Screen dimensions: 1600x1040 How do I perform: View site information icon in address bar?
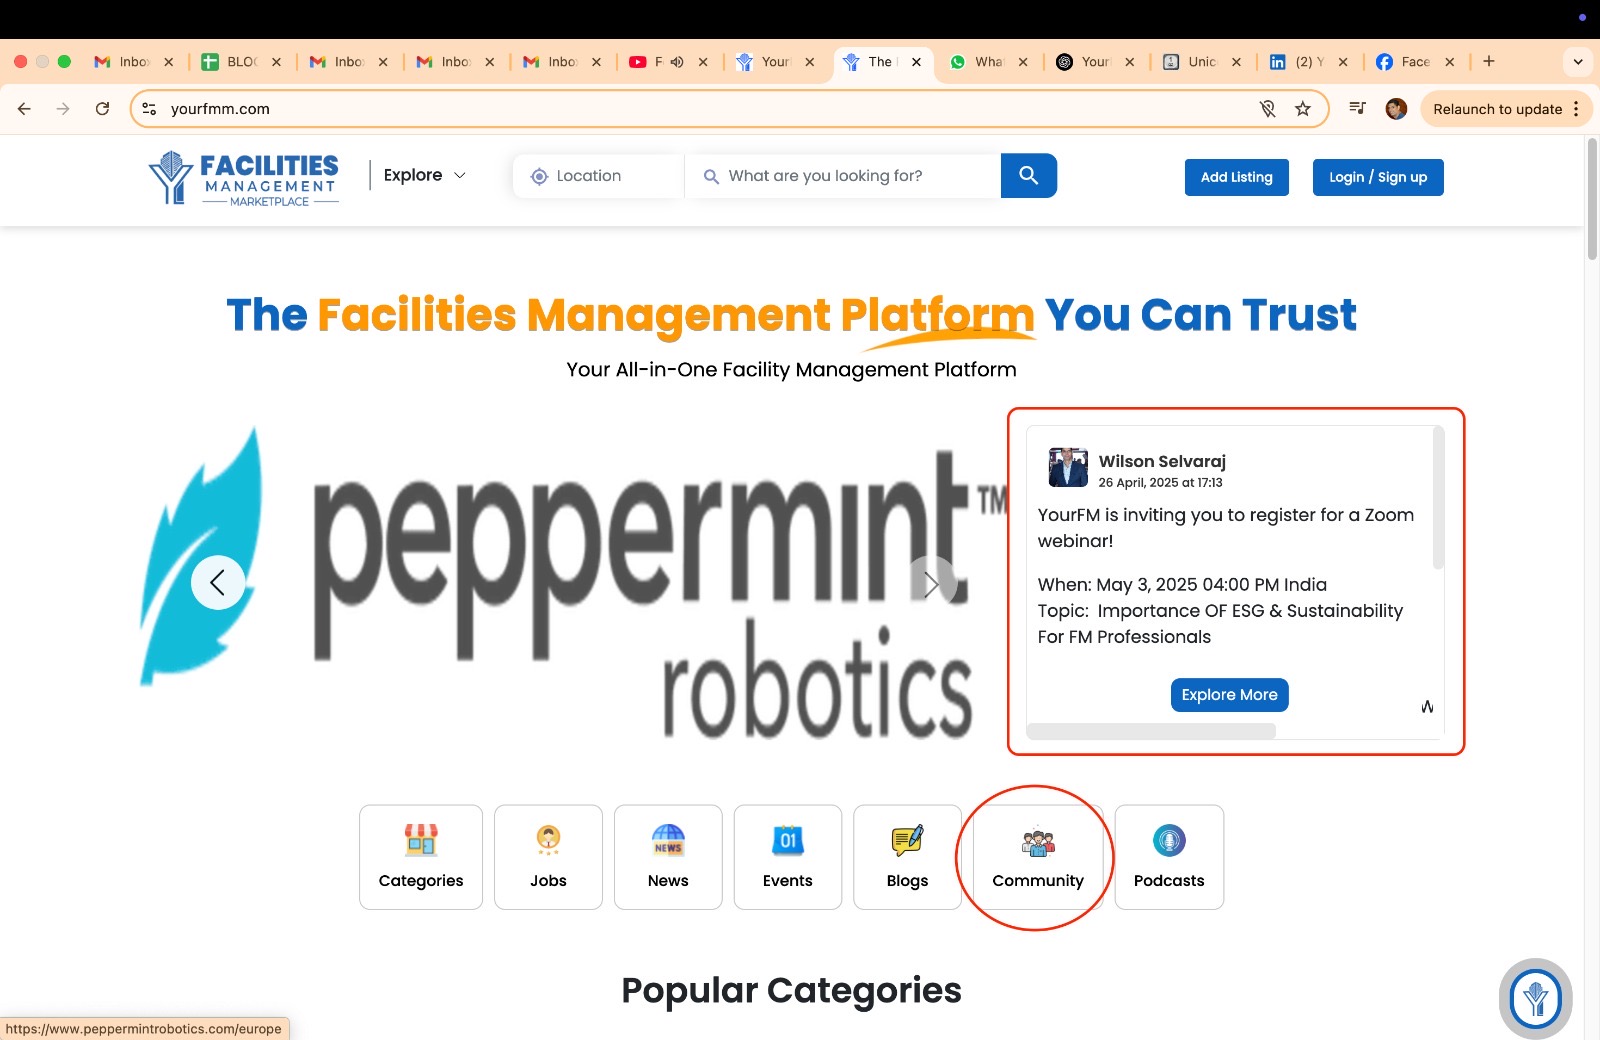coord(150,109)
